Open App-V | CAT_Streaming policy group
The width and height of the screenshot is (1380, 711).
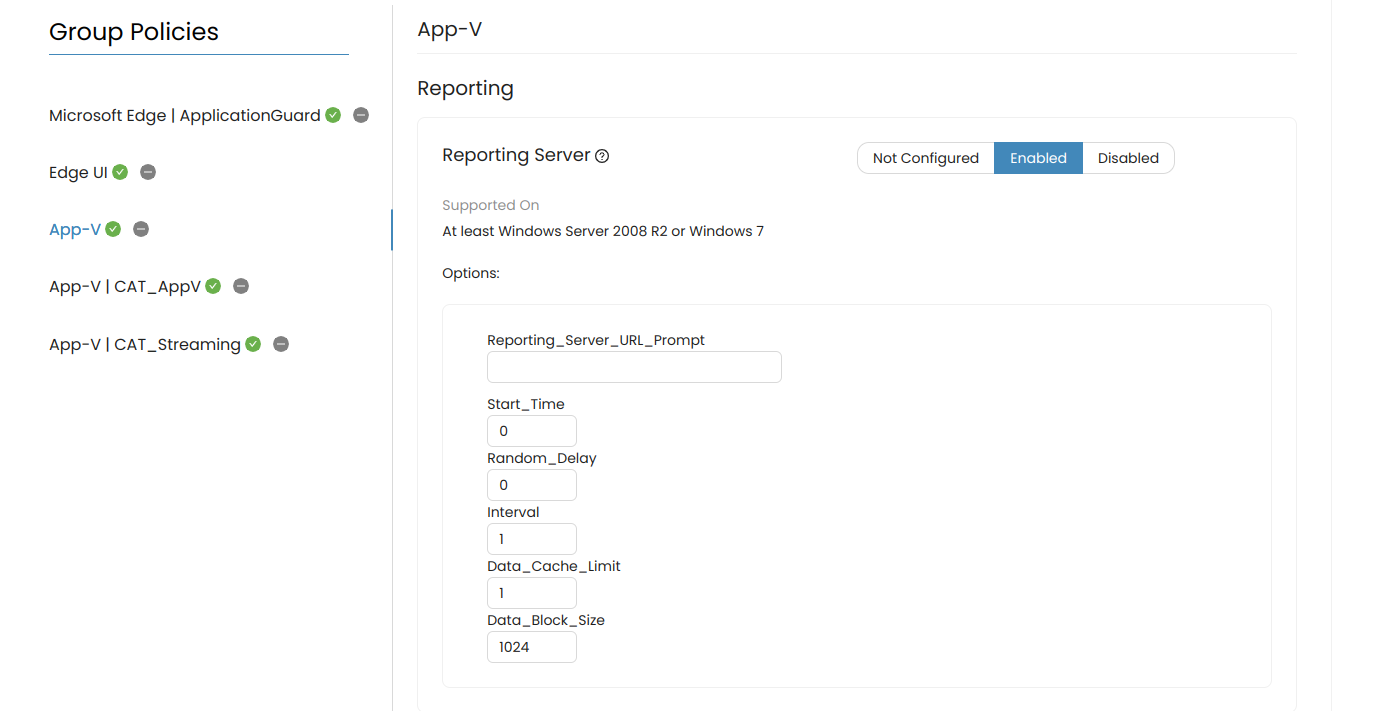pos(144,344)
